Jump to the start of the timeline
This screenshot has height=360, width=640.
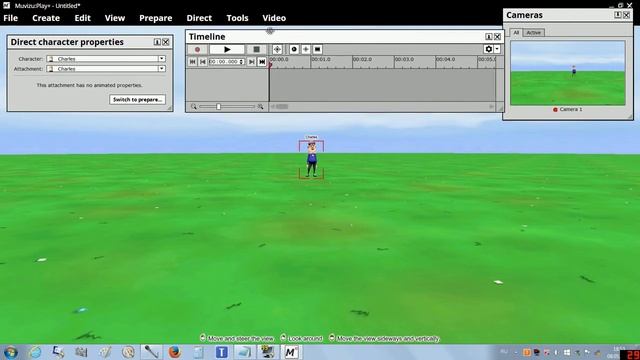(x=193, y=62)
